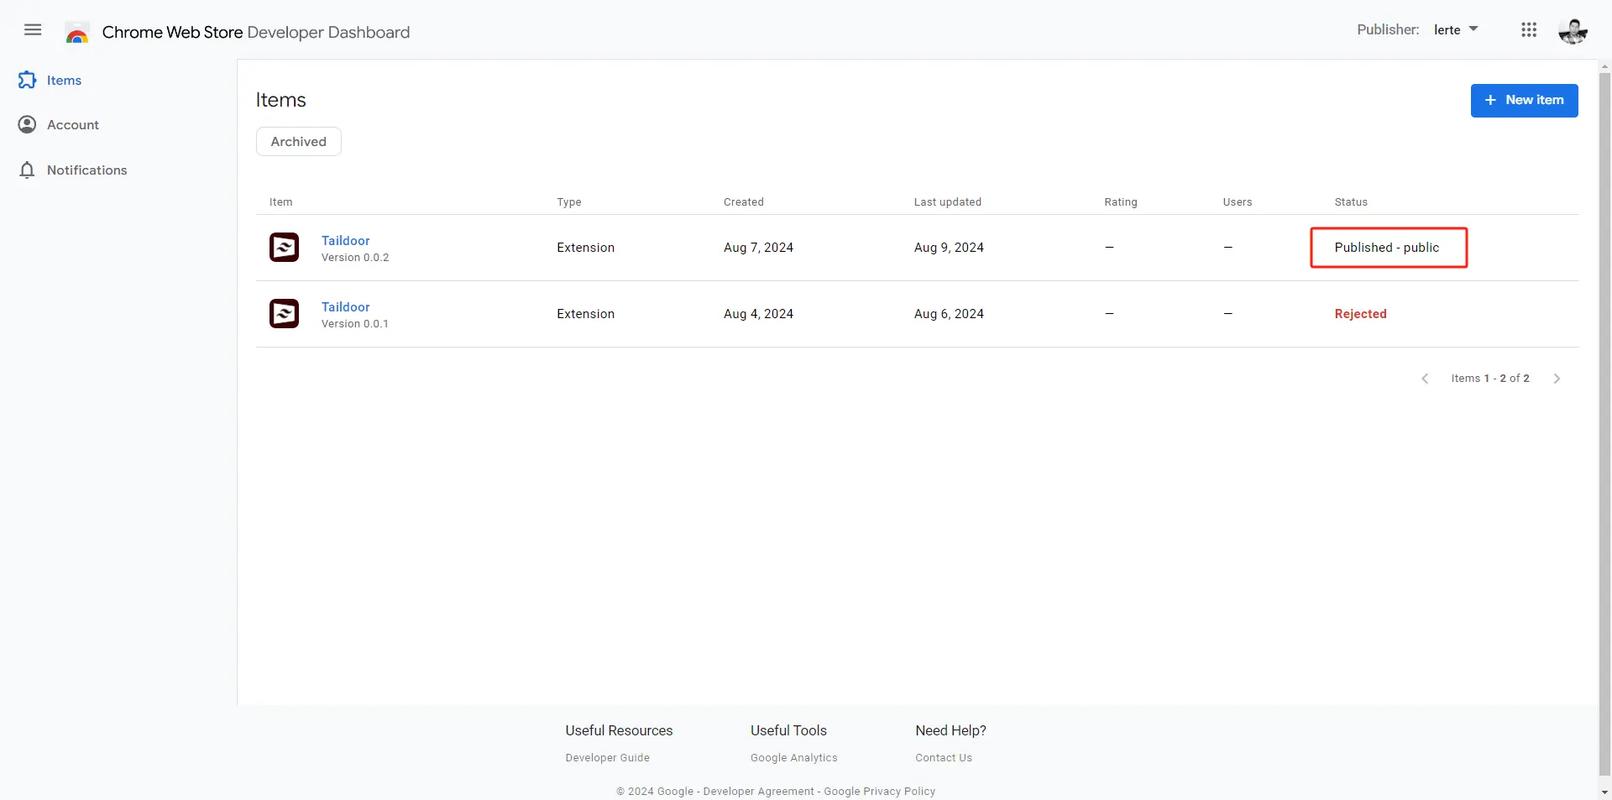This screenshot has height=800, width=1612.
Task: Click the Contact Us link
Action: click(943, 758)
